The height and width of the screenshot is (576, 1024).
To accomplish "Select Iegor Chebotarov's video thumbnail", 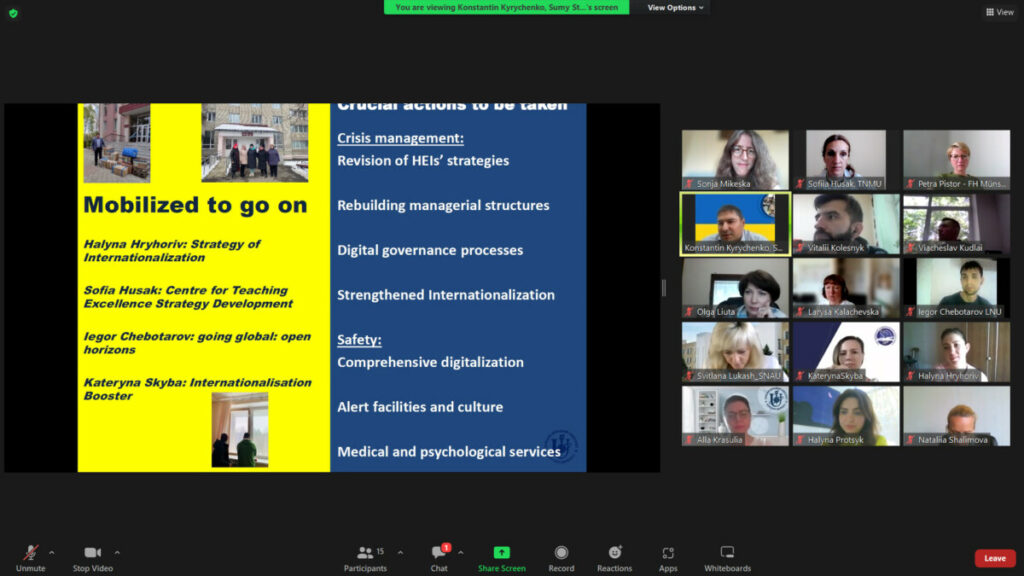I will tap(956, 288).
